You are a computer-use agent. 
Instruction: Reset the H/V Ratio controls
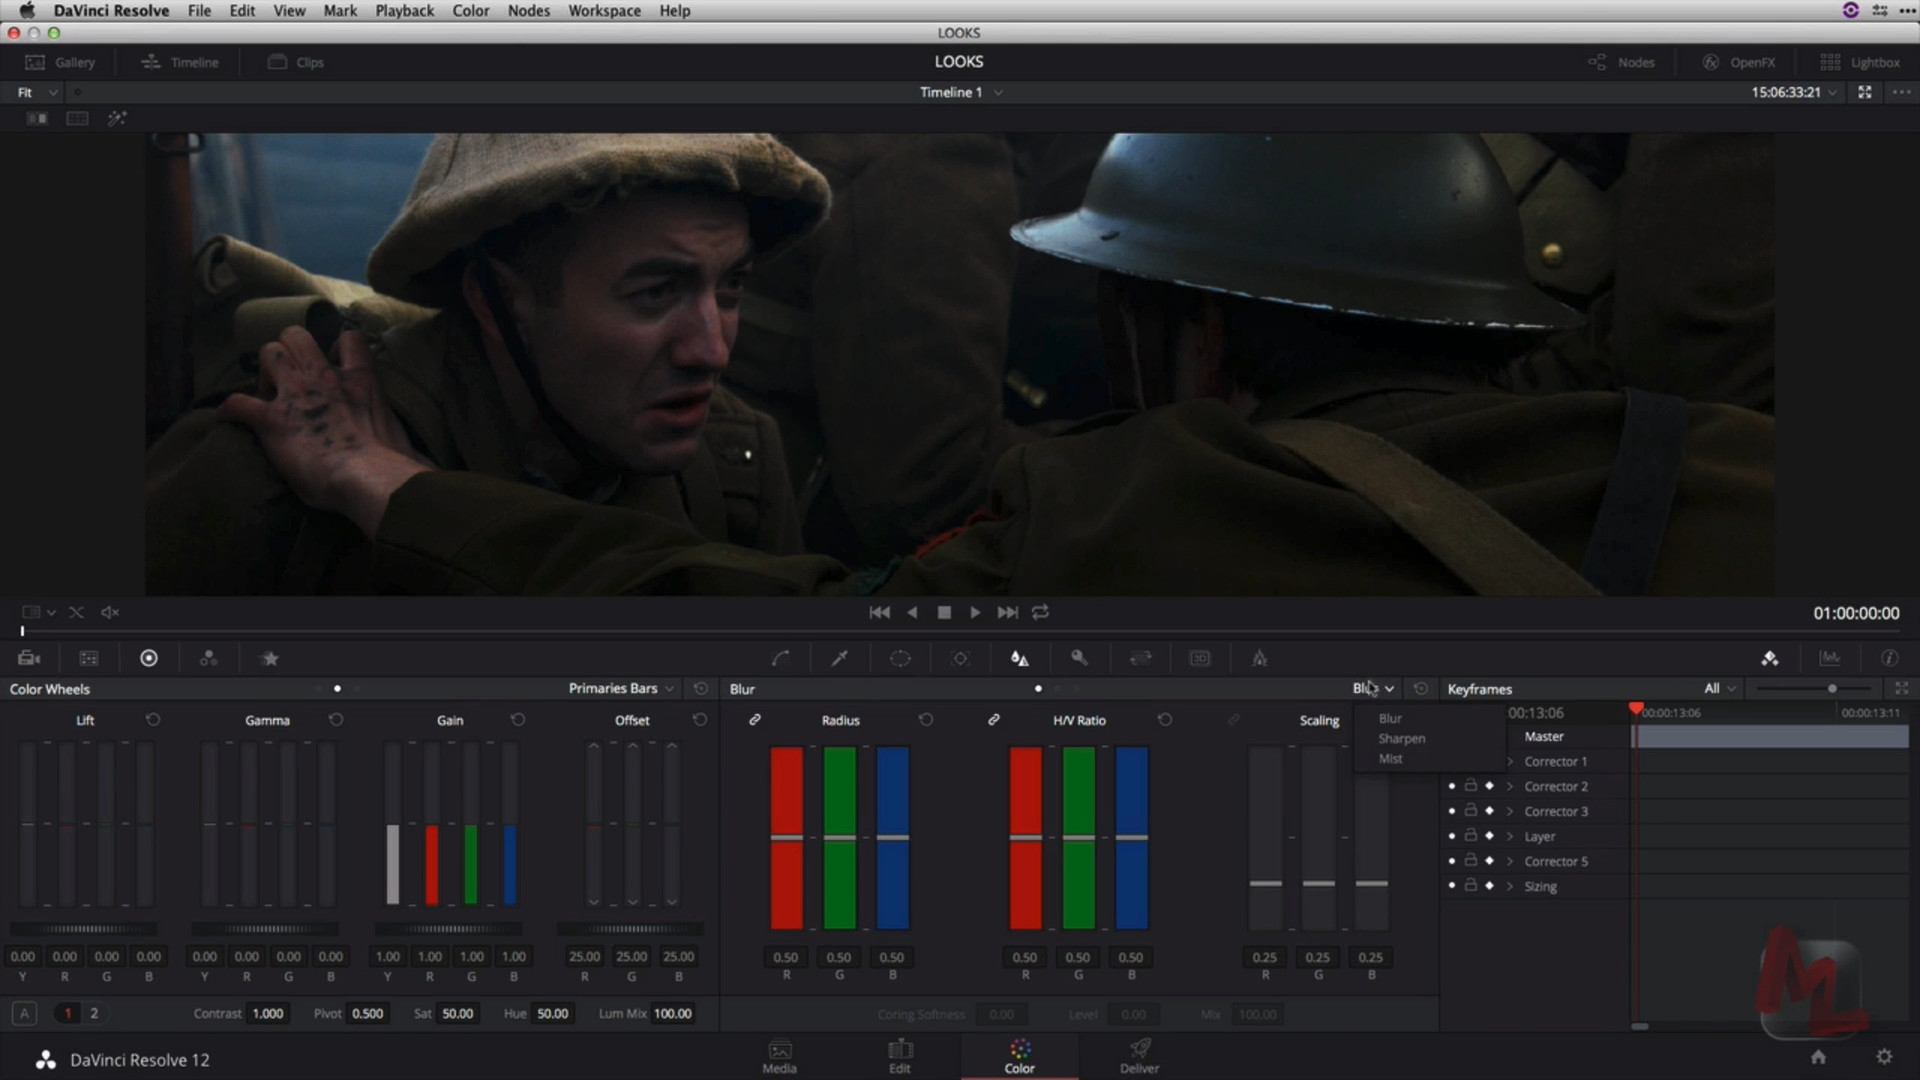pos(1165,720)
